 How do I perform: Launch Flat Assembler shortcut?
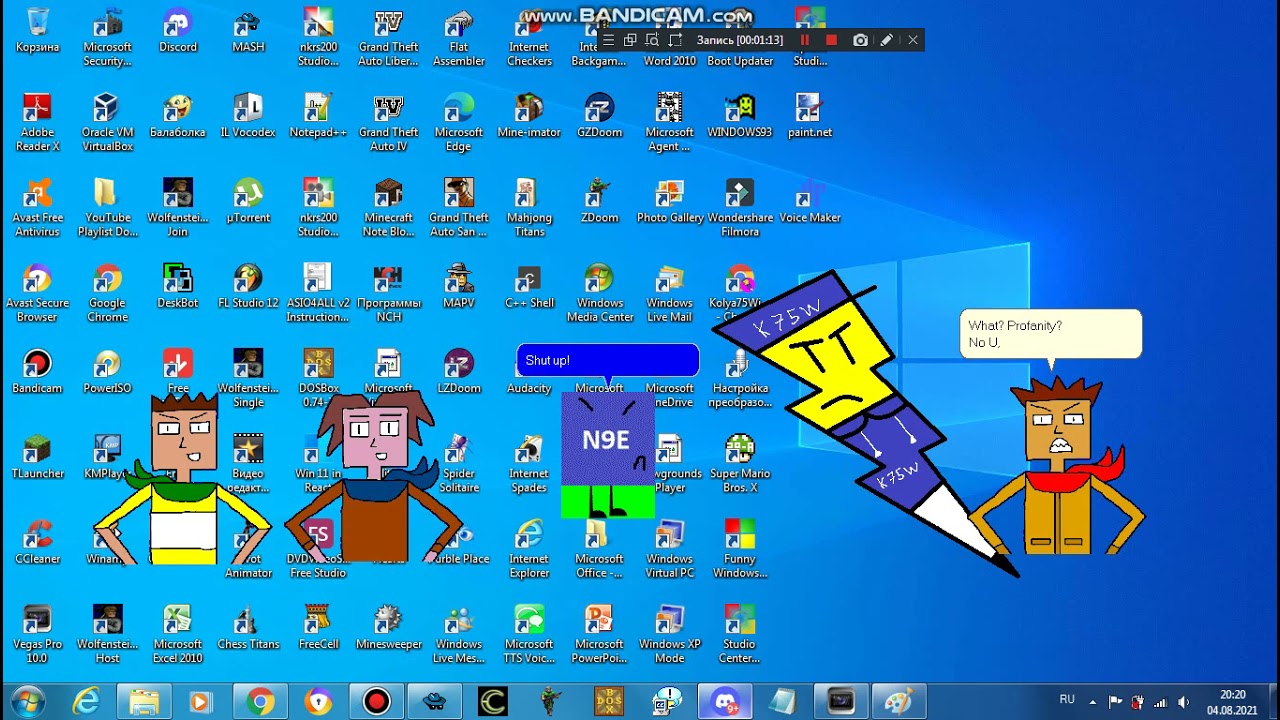[459, 38]
